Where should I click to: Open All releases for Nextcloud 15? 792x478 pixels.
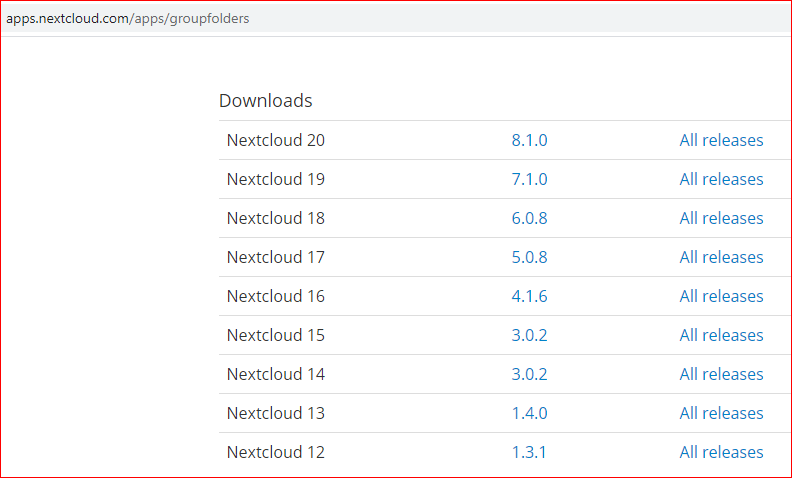click(x=721, y=335)
